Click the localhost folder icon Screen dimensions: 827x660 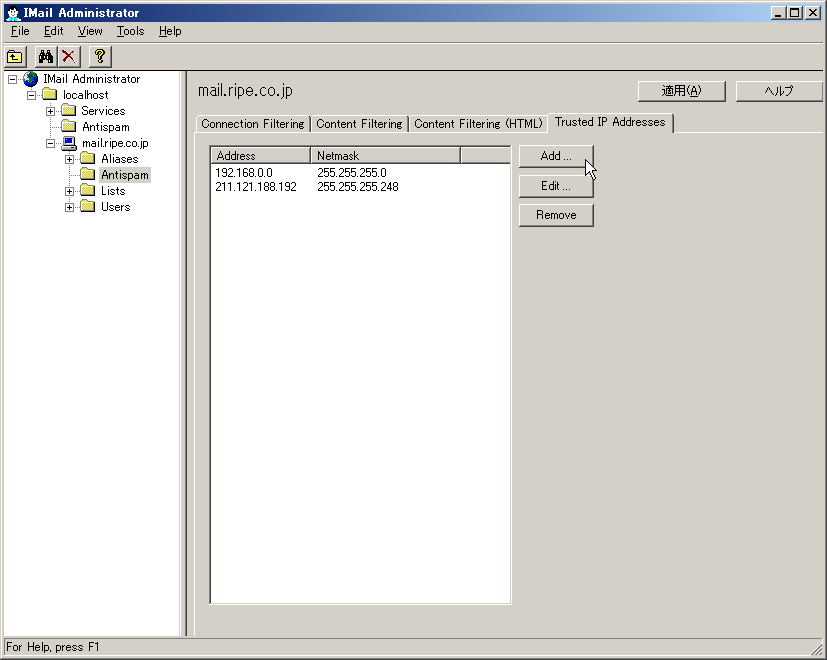click(x=50, y=95)
